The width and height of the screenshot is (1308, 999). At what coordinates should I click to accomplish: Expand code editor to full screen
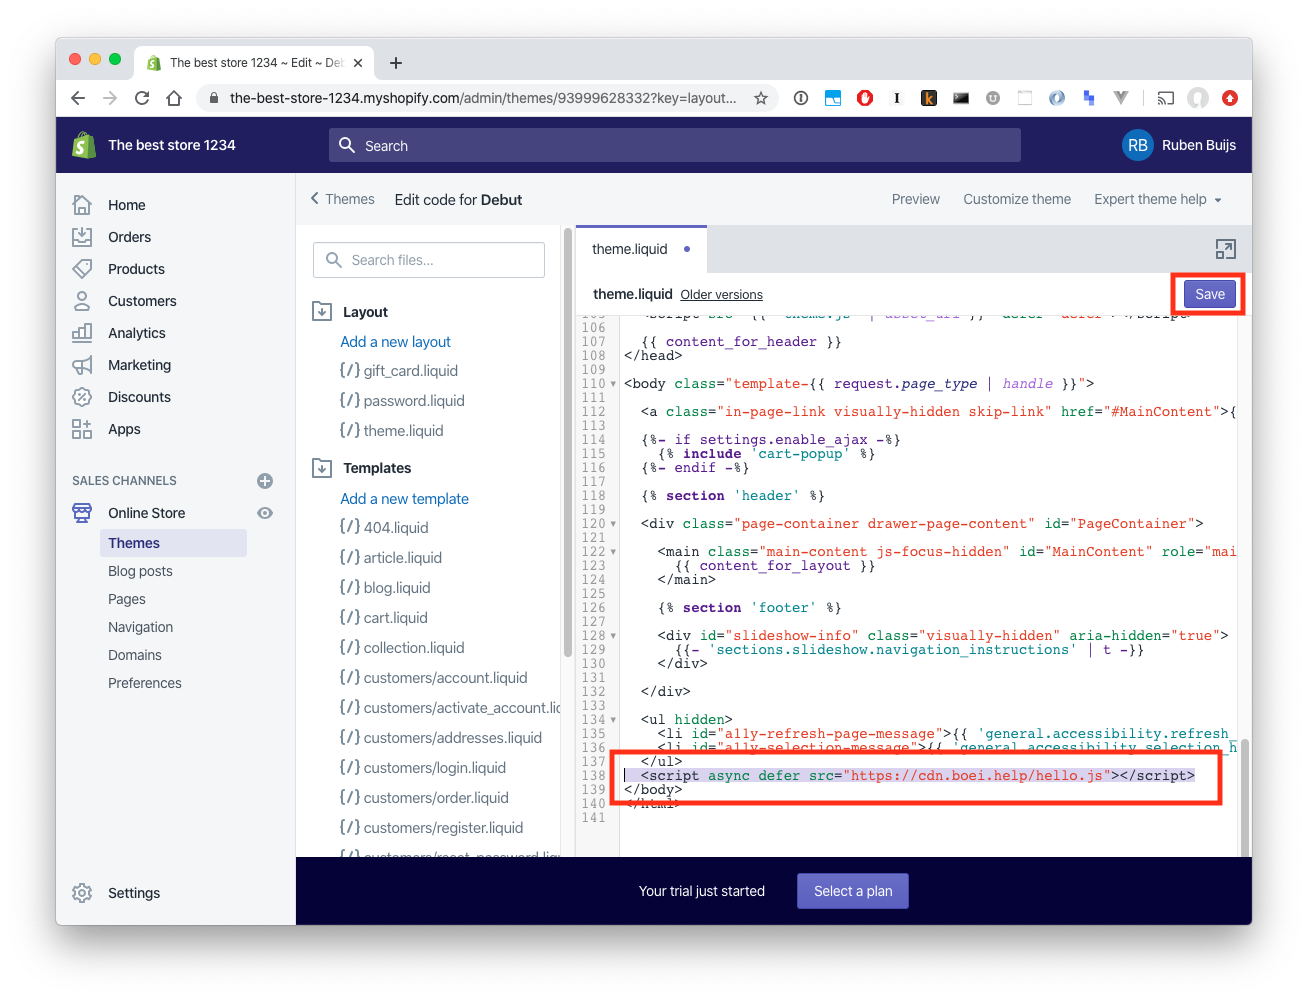tap(1225, 249)
